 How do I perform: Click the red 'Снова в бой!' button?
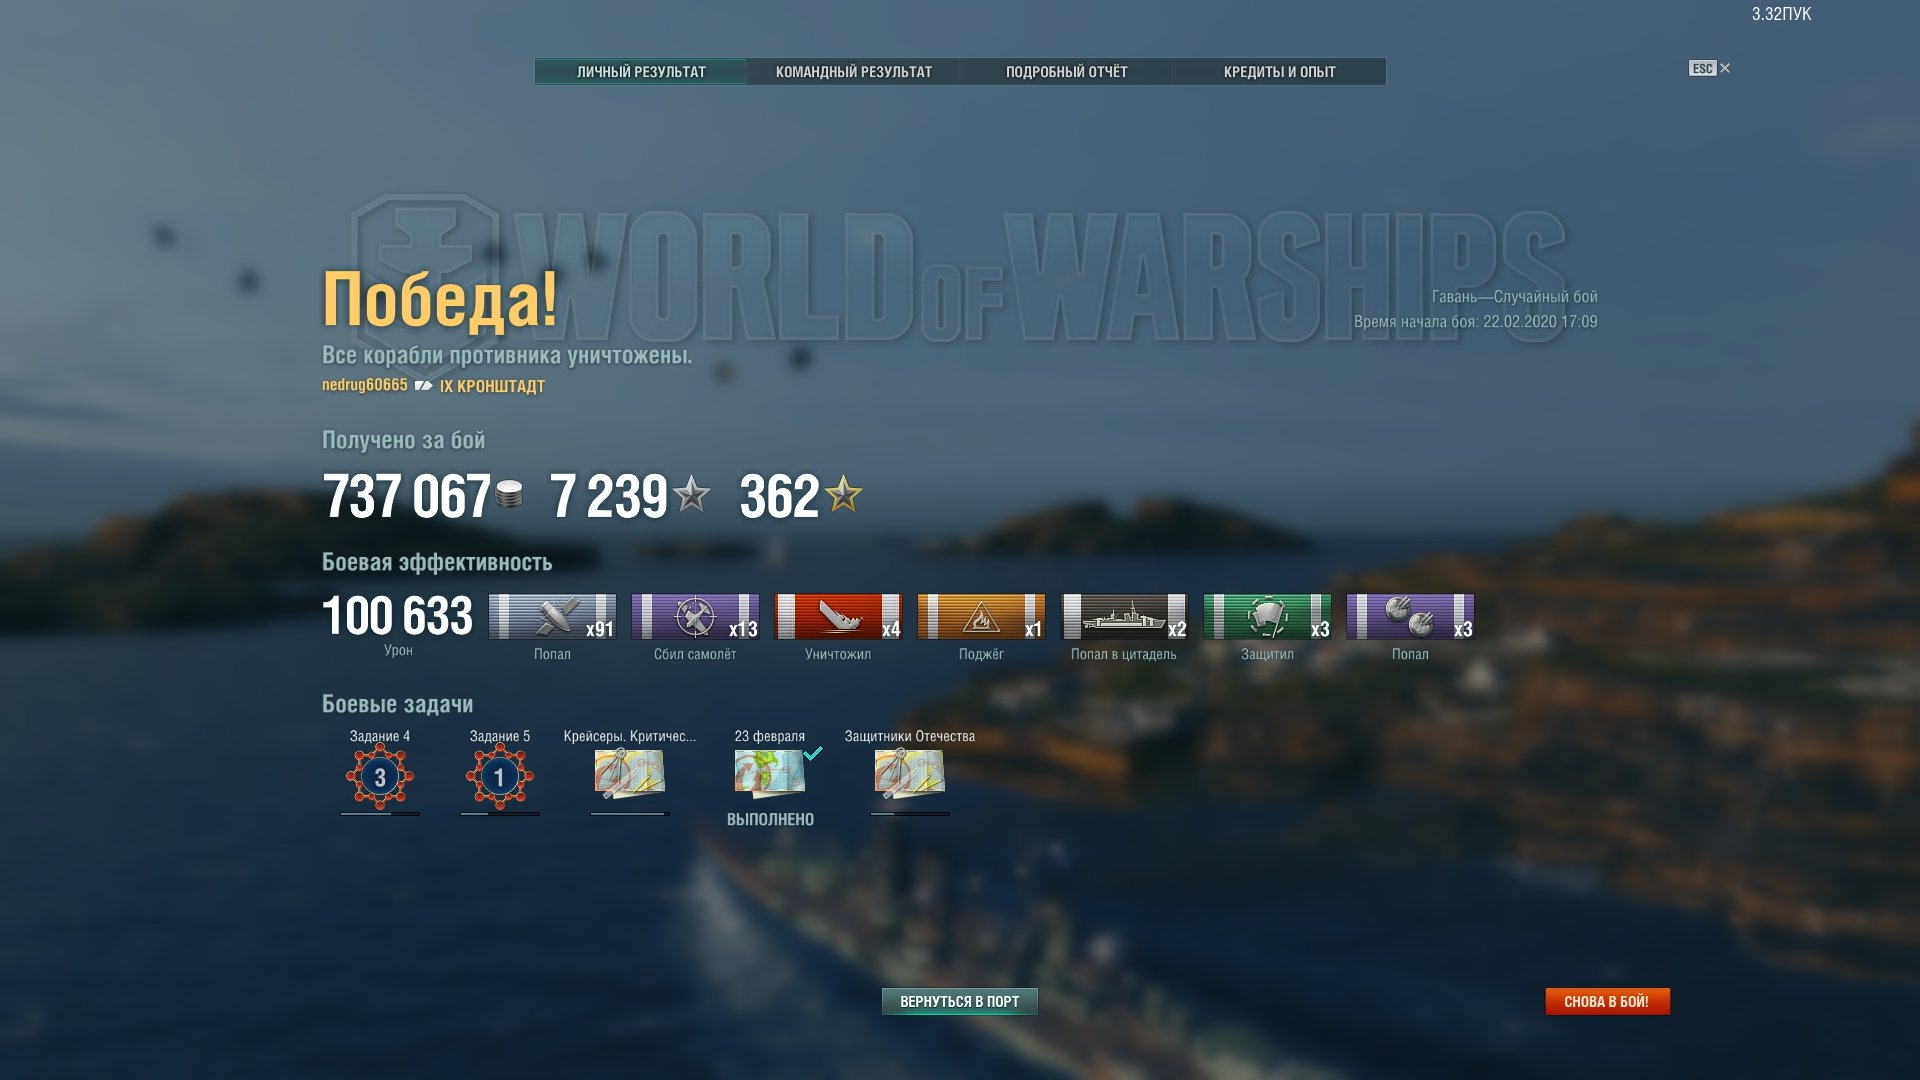tap(1607, 1001)
